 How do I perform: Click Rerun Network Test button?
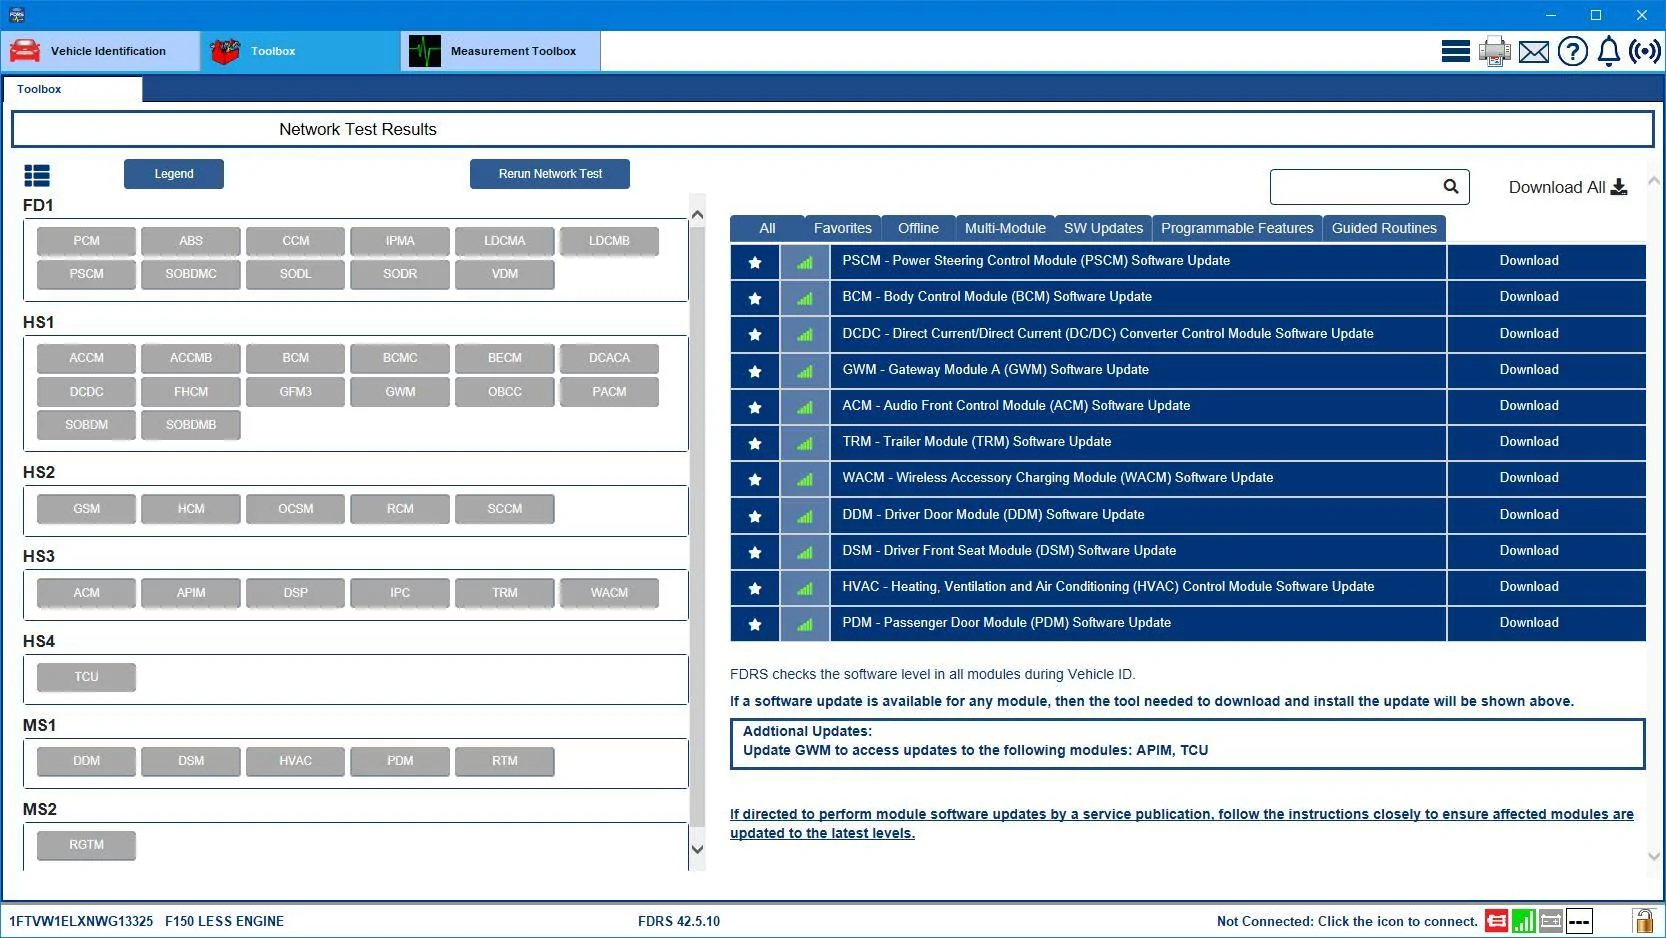(x=550, y=174)
